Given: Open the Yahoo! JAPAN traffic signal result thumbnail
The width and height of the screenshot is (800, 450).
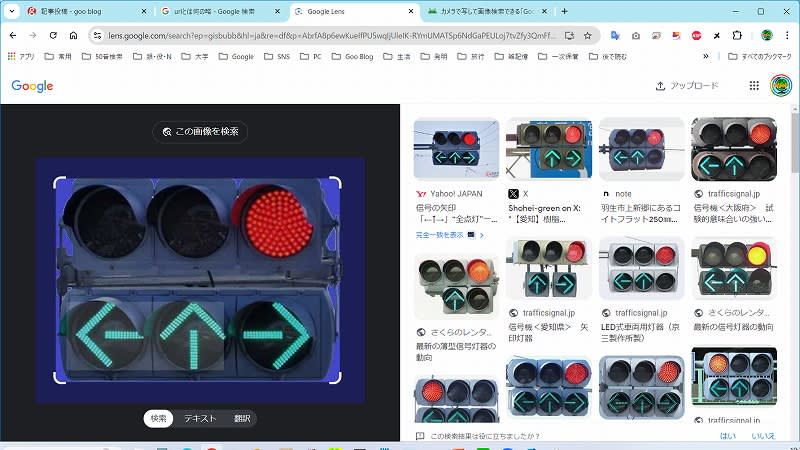Looking at the screenshot, I should [x=456, y=149].
